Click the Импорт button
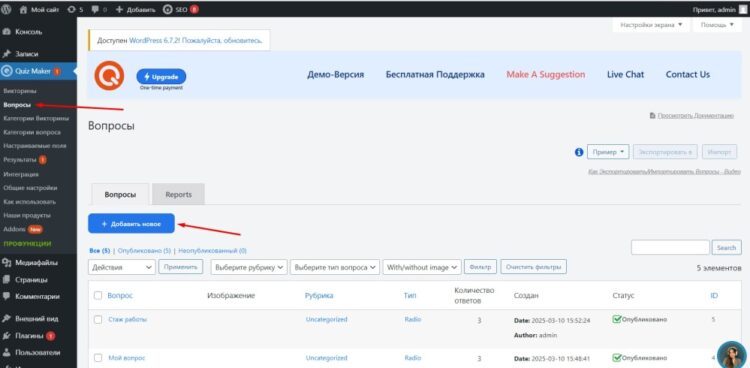750x368 pixels. click(719, 152)
